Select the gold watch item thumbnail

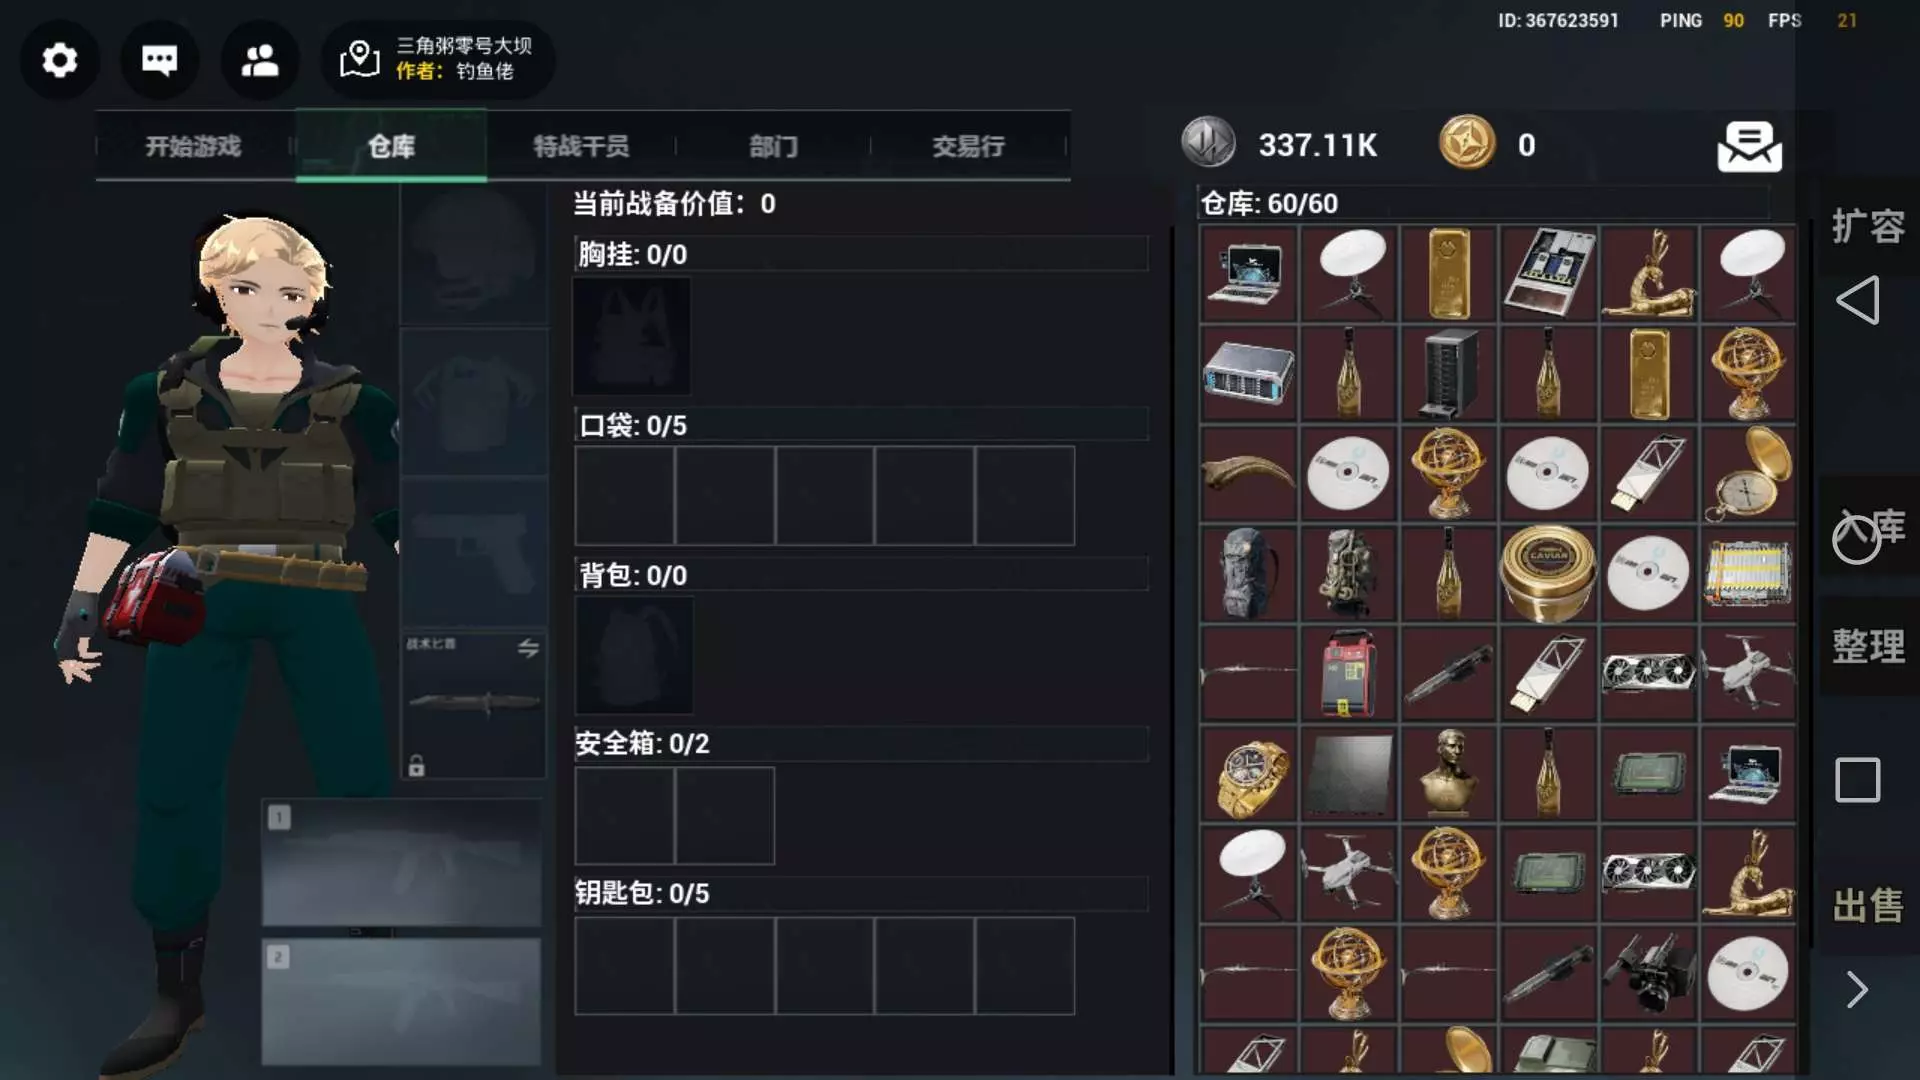(1248, 773)
